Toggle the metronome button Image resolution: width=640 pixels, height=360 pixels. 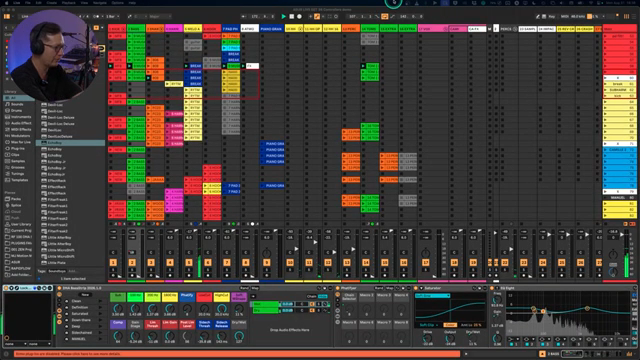[x=97, y=16]
